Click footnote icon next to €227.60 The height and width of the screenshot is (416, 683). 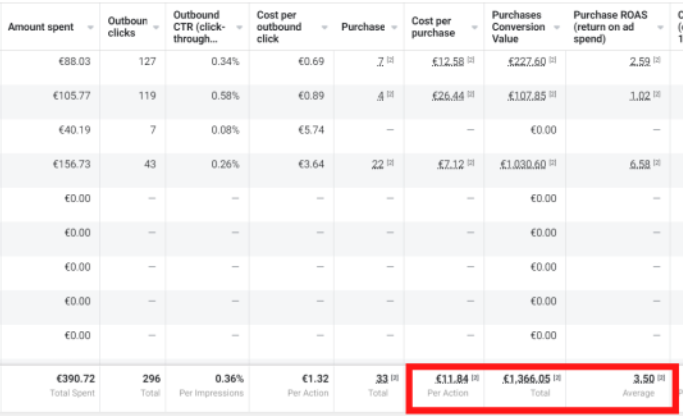[x=552, y=60]
